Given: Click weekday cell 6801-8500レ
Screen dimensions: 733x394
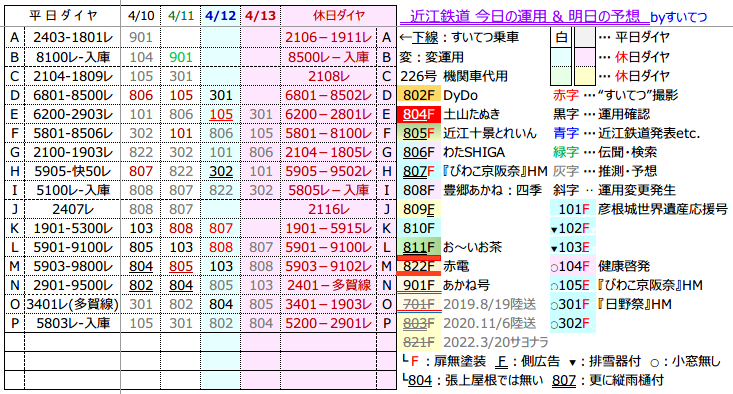Looking at the screenshot, I should 72,95.
